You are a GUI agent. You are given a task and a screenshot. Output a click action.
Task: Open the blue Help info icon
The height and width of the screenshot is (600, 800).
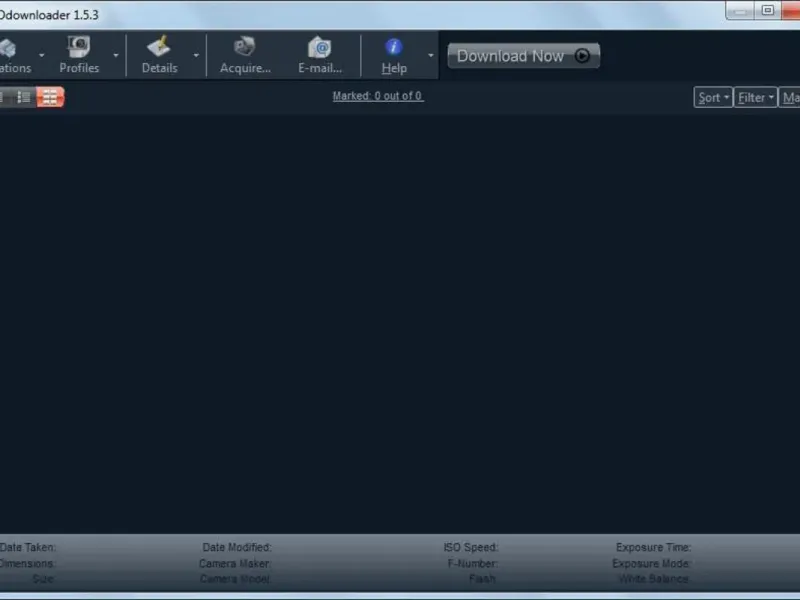pyautogui.click(x=393, y=47)
